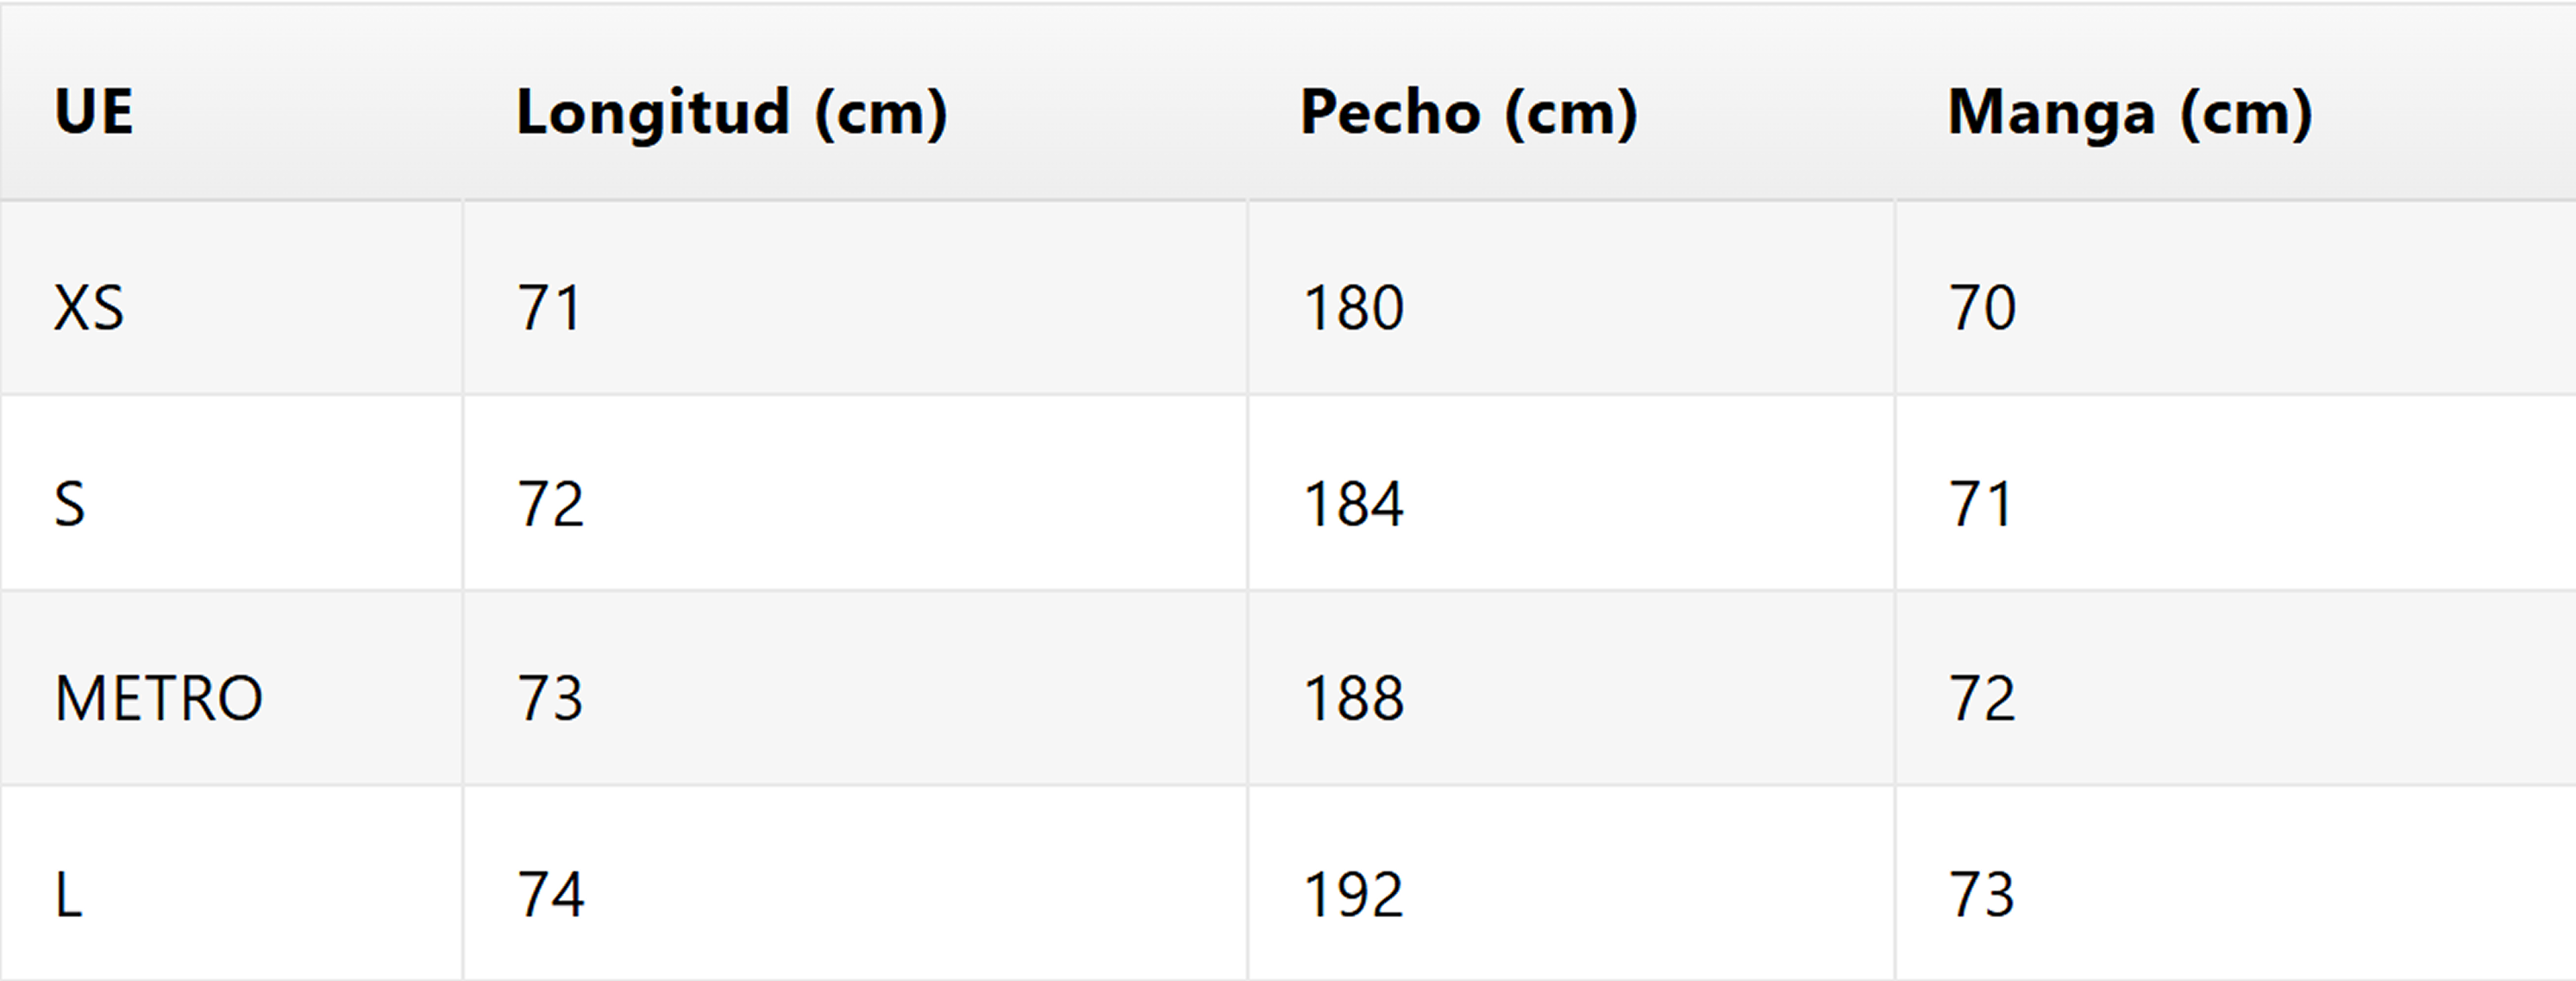Click sleeve value 72 in METRO row
Image resolution: width=2576 pixels, height=981 pixels.
tap(1981, 698)
